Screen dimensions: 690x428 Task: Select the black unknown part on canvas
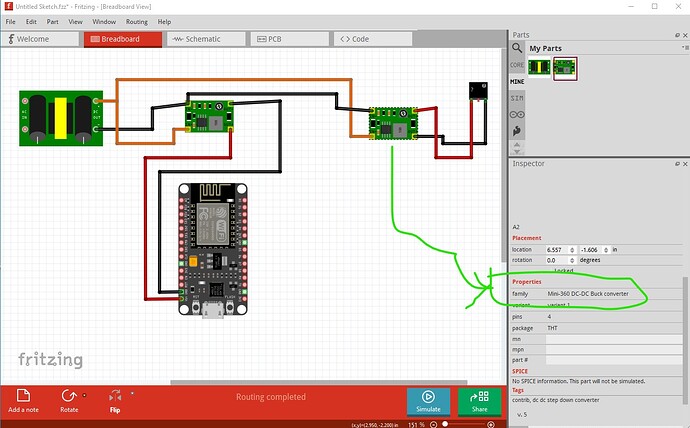[478, 91]
